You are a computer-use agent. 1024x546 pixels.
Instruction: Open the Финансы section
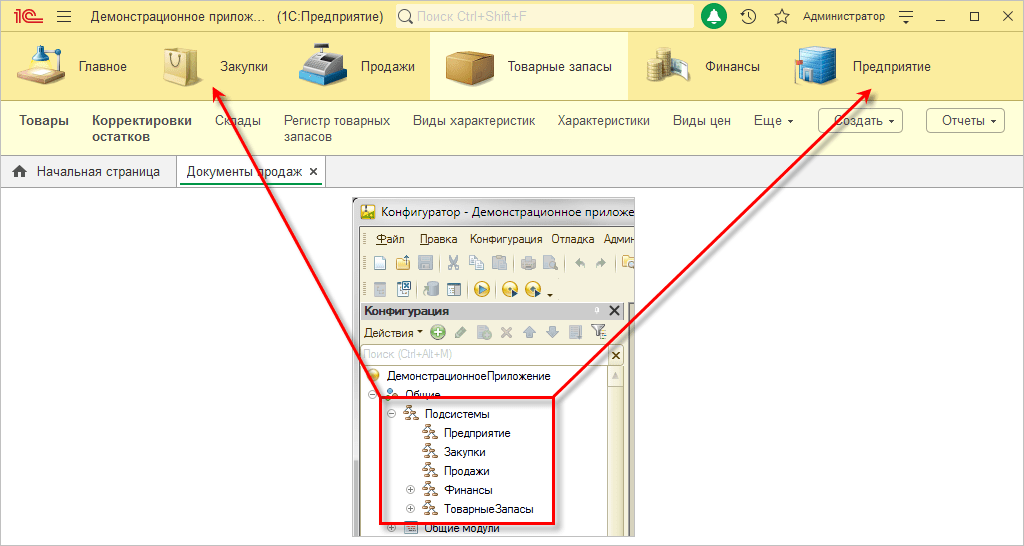tap(703, 67)
